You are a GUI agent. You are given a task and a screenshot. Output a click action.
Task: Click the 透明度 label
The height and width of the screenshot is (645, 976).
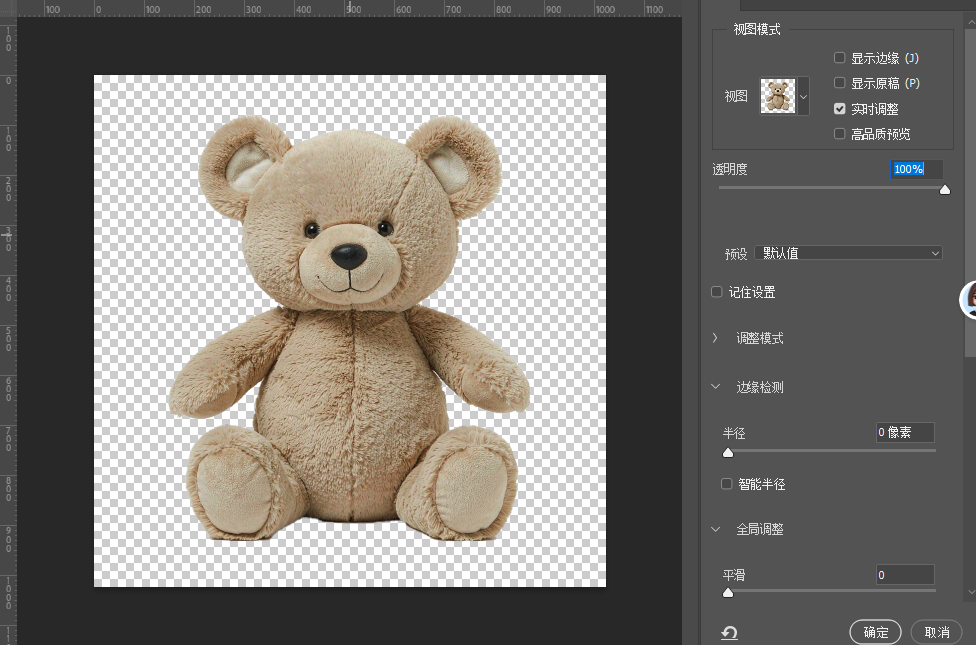[x=730, y=169]
